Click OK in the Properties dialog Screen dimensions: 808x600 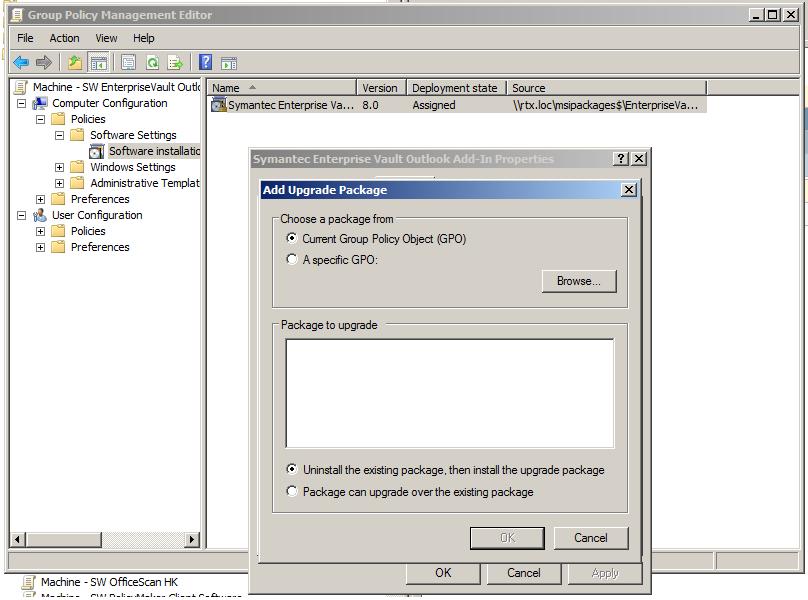(x=443, y=573)
